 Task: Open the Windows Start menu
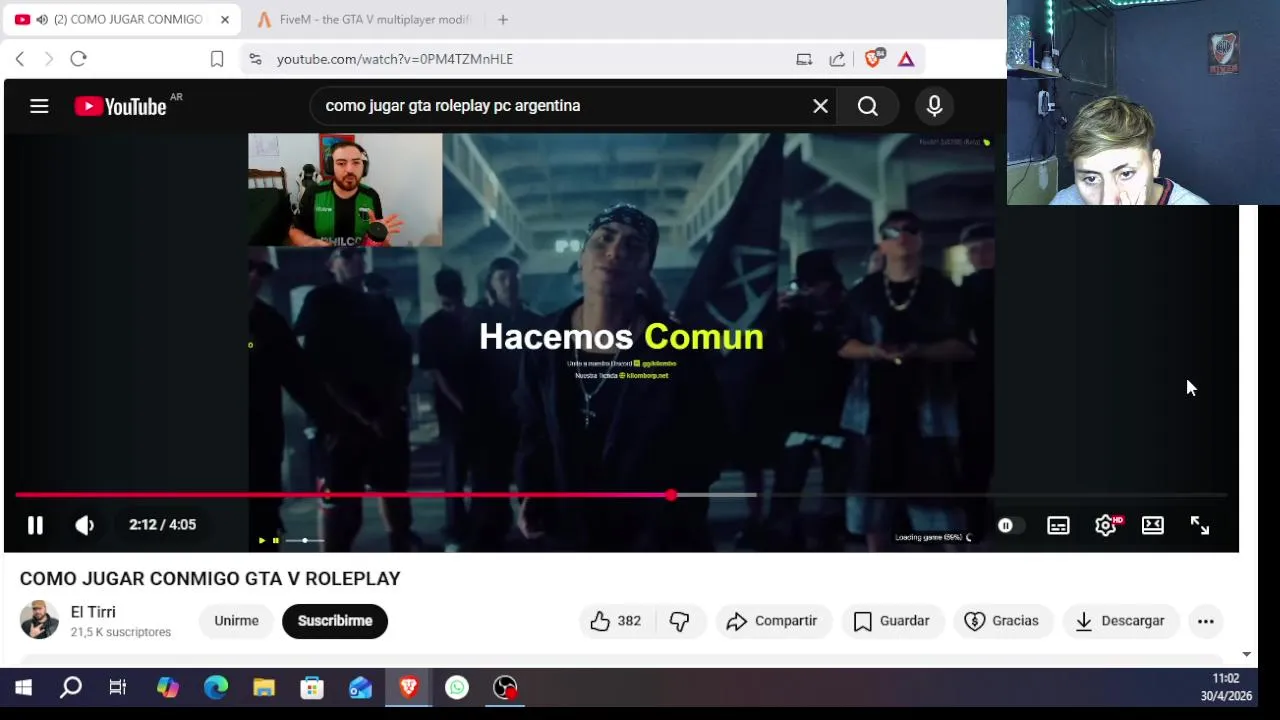click(23, 688)
